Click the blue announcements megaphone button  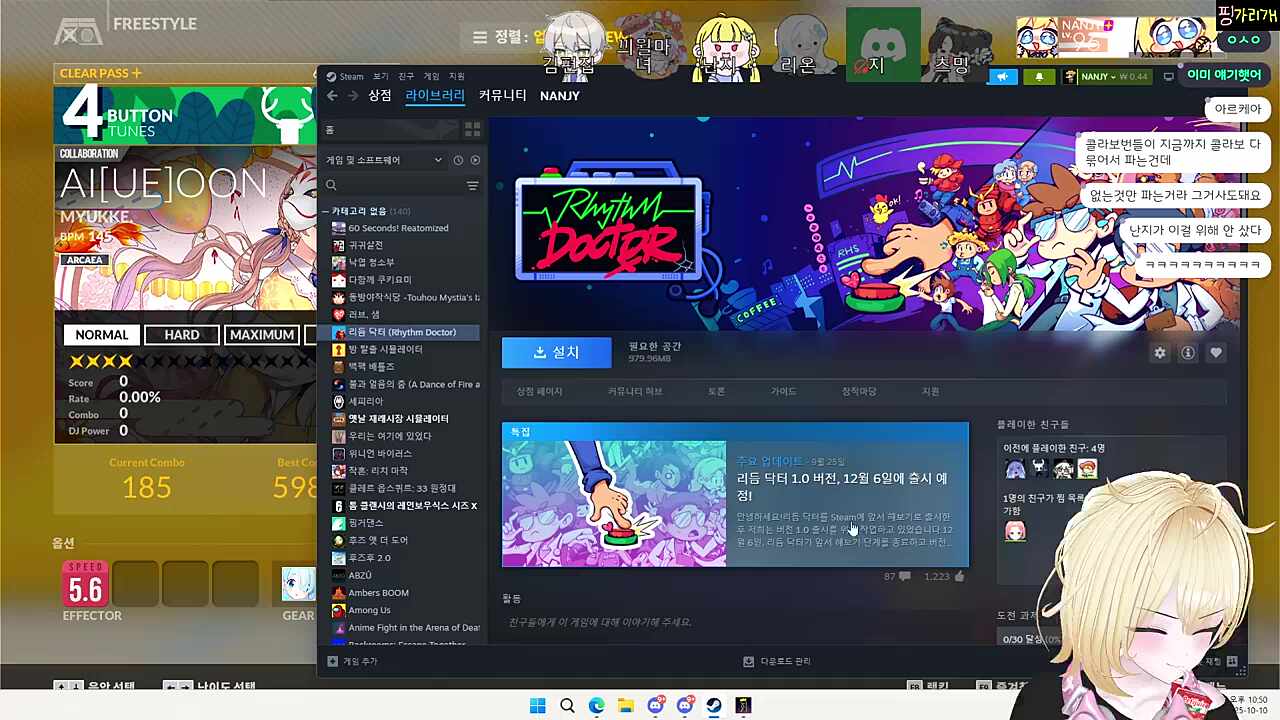tap(1002, 77)
